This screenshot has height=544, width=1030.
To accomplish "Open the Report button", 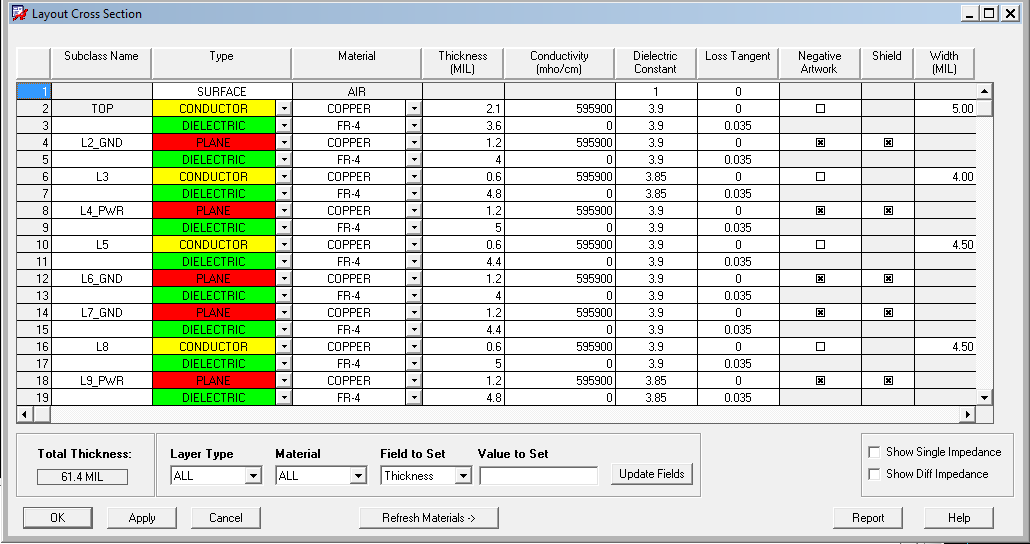I will [868, 518].
